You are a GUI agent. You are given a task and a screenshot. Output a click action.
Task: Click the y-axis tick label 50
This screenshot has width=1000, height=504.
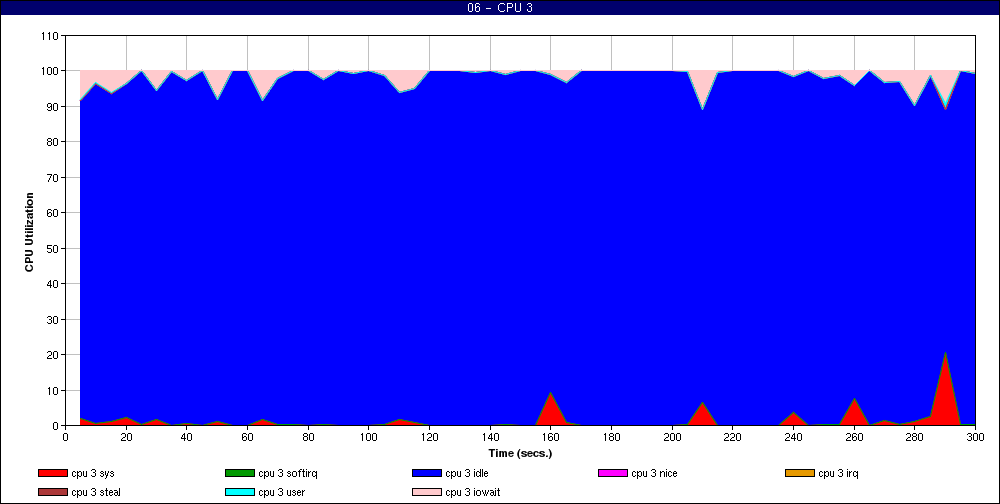(x=53, y=248)
